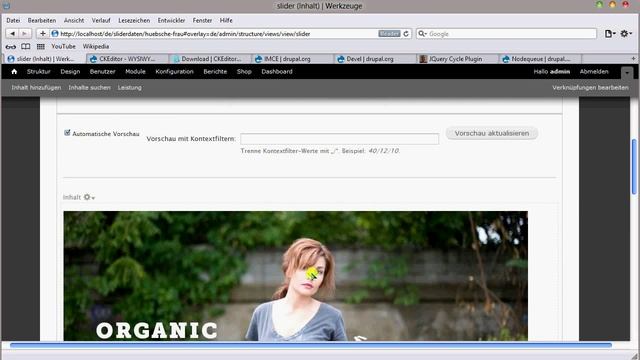This screenshot has width=640, height=360.
Task: Switch to the JQuery Cycle Plugin tab
Action: click(x=458, y=59)
